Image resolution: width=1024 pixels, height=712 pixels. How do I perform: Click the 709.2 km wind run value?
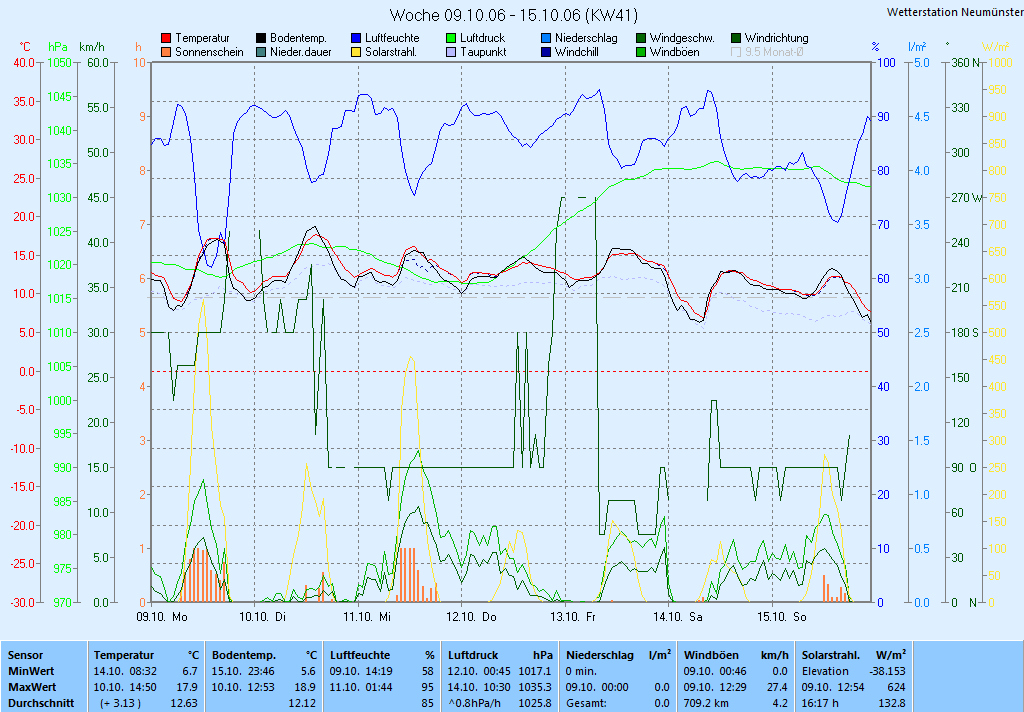pos(708,704)
